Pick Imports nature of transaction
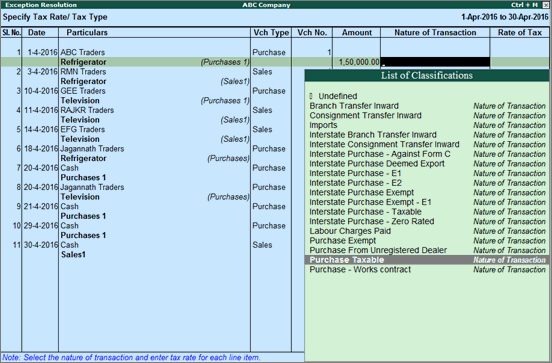The image size is (552, 363). pos(427,125)
